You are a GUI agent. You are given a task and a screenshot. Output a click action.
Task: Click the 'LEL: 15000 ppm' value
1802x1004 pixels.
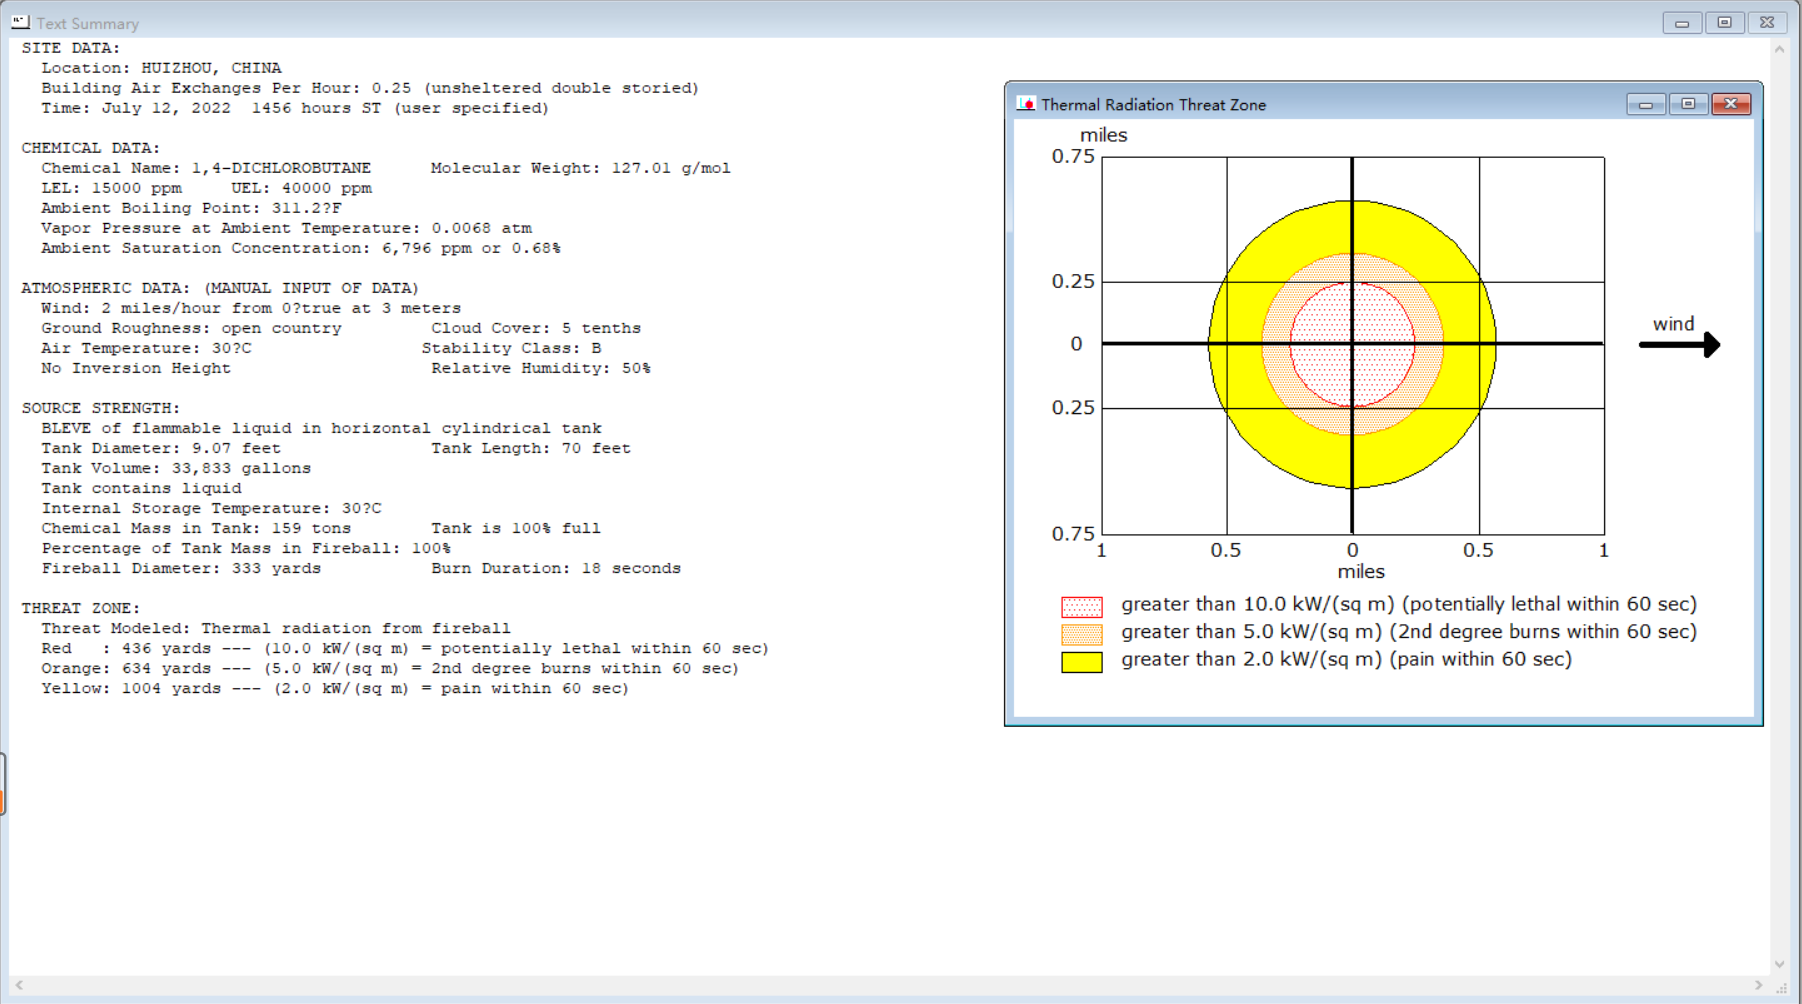pos(111,188)
